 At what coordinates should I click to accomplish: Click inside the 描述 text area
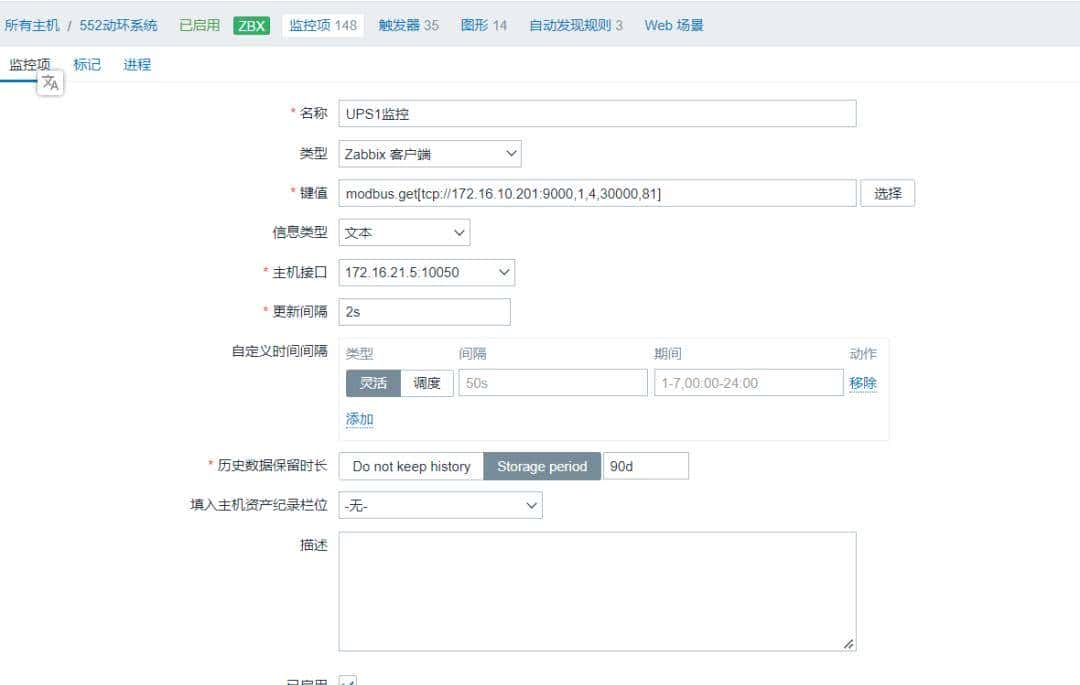(598, 590)
